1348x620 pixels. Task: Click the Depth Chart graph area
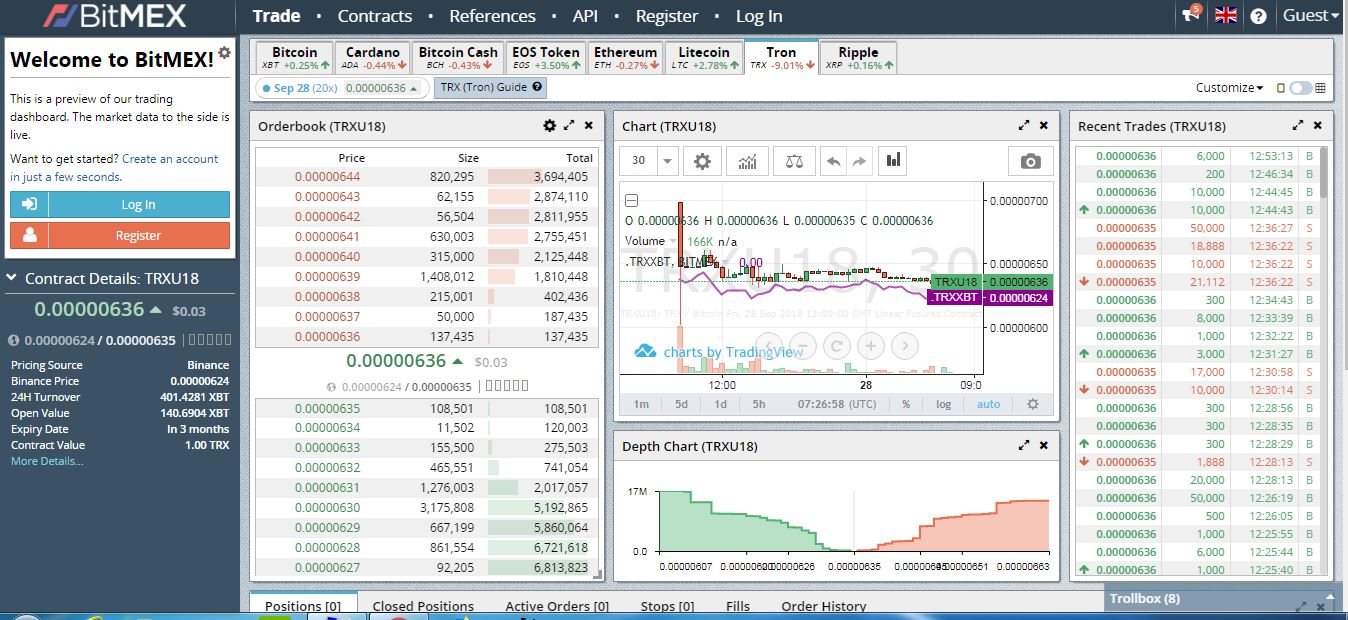pos(854,520)
